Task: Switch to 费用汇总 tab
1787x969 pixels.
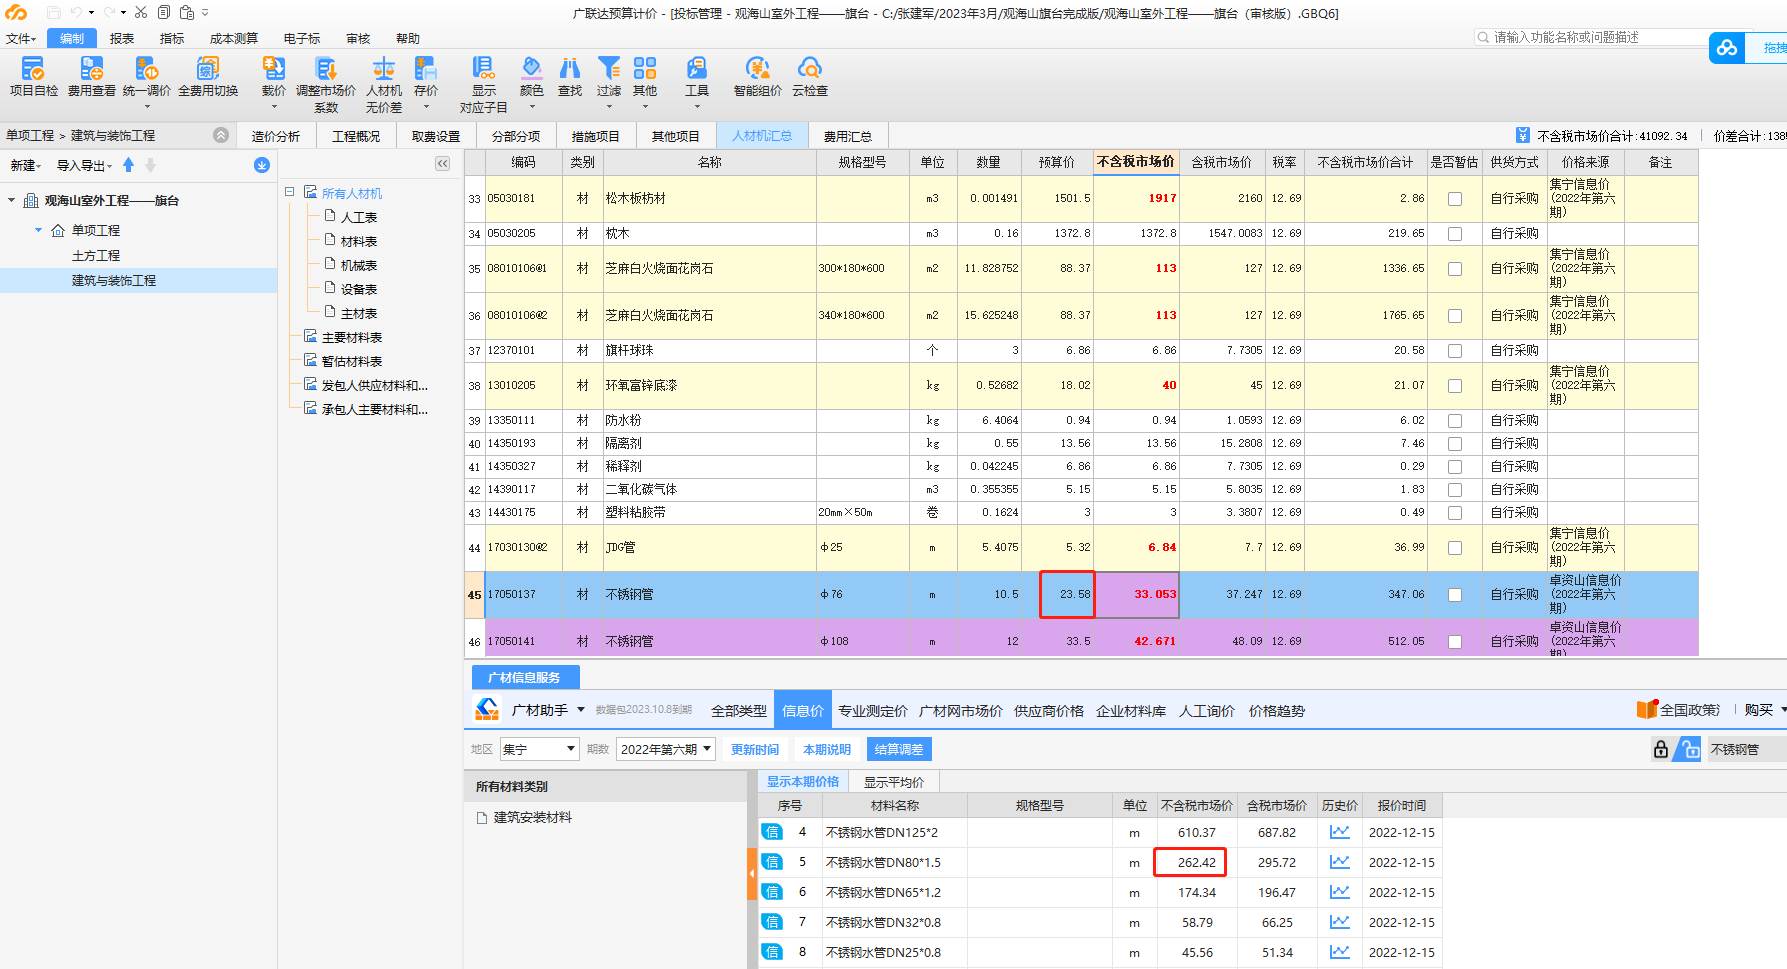Action: 848,136
